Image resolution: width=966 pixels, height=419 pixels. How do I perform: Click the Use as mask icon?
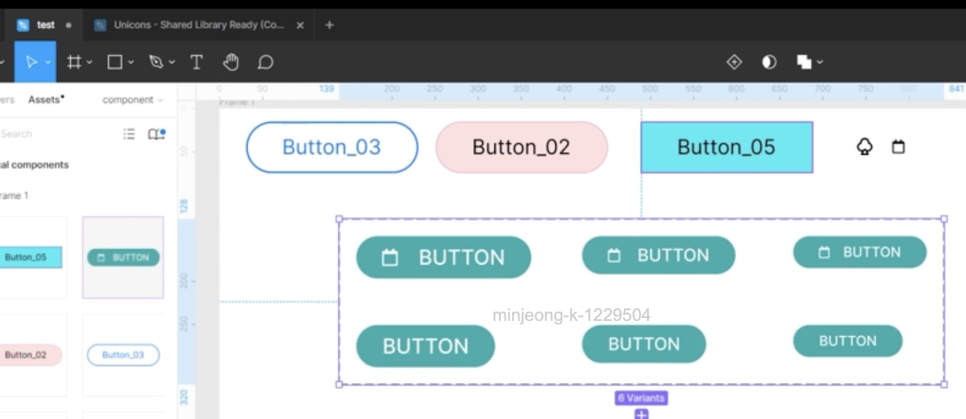pyautogui.click(x=769, y=62)
